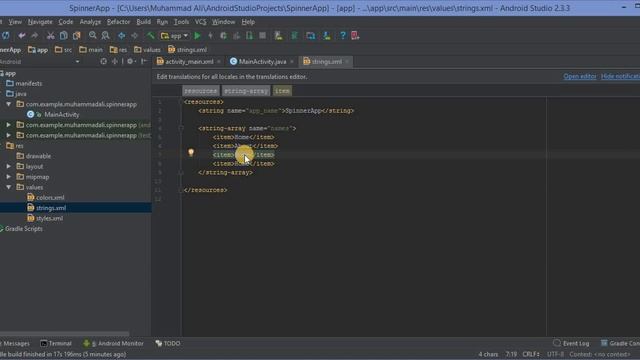The image size is (640, 360).
Task: Expand the spinnerapp test package
Action: (9, 135)
